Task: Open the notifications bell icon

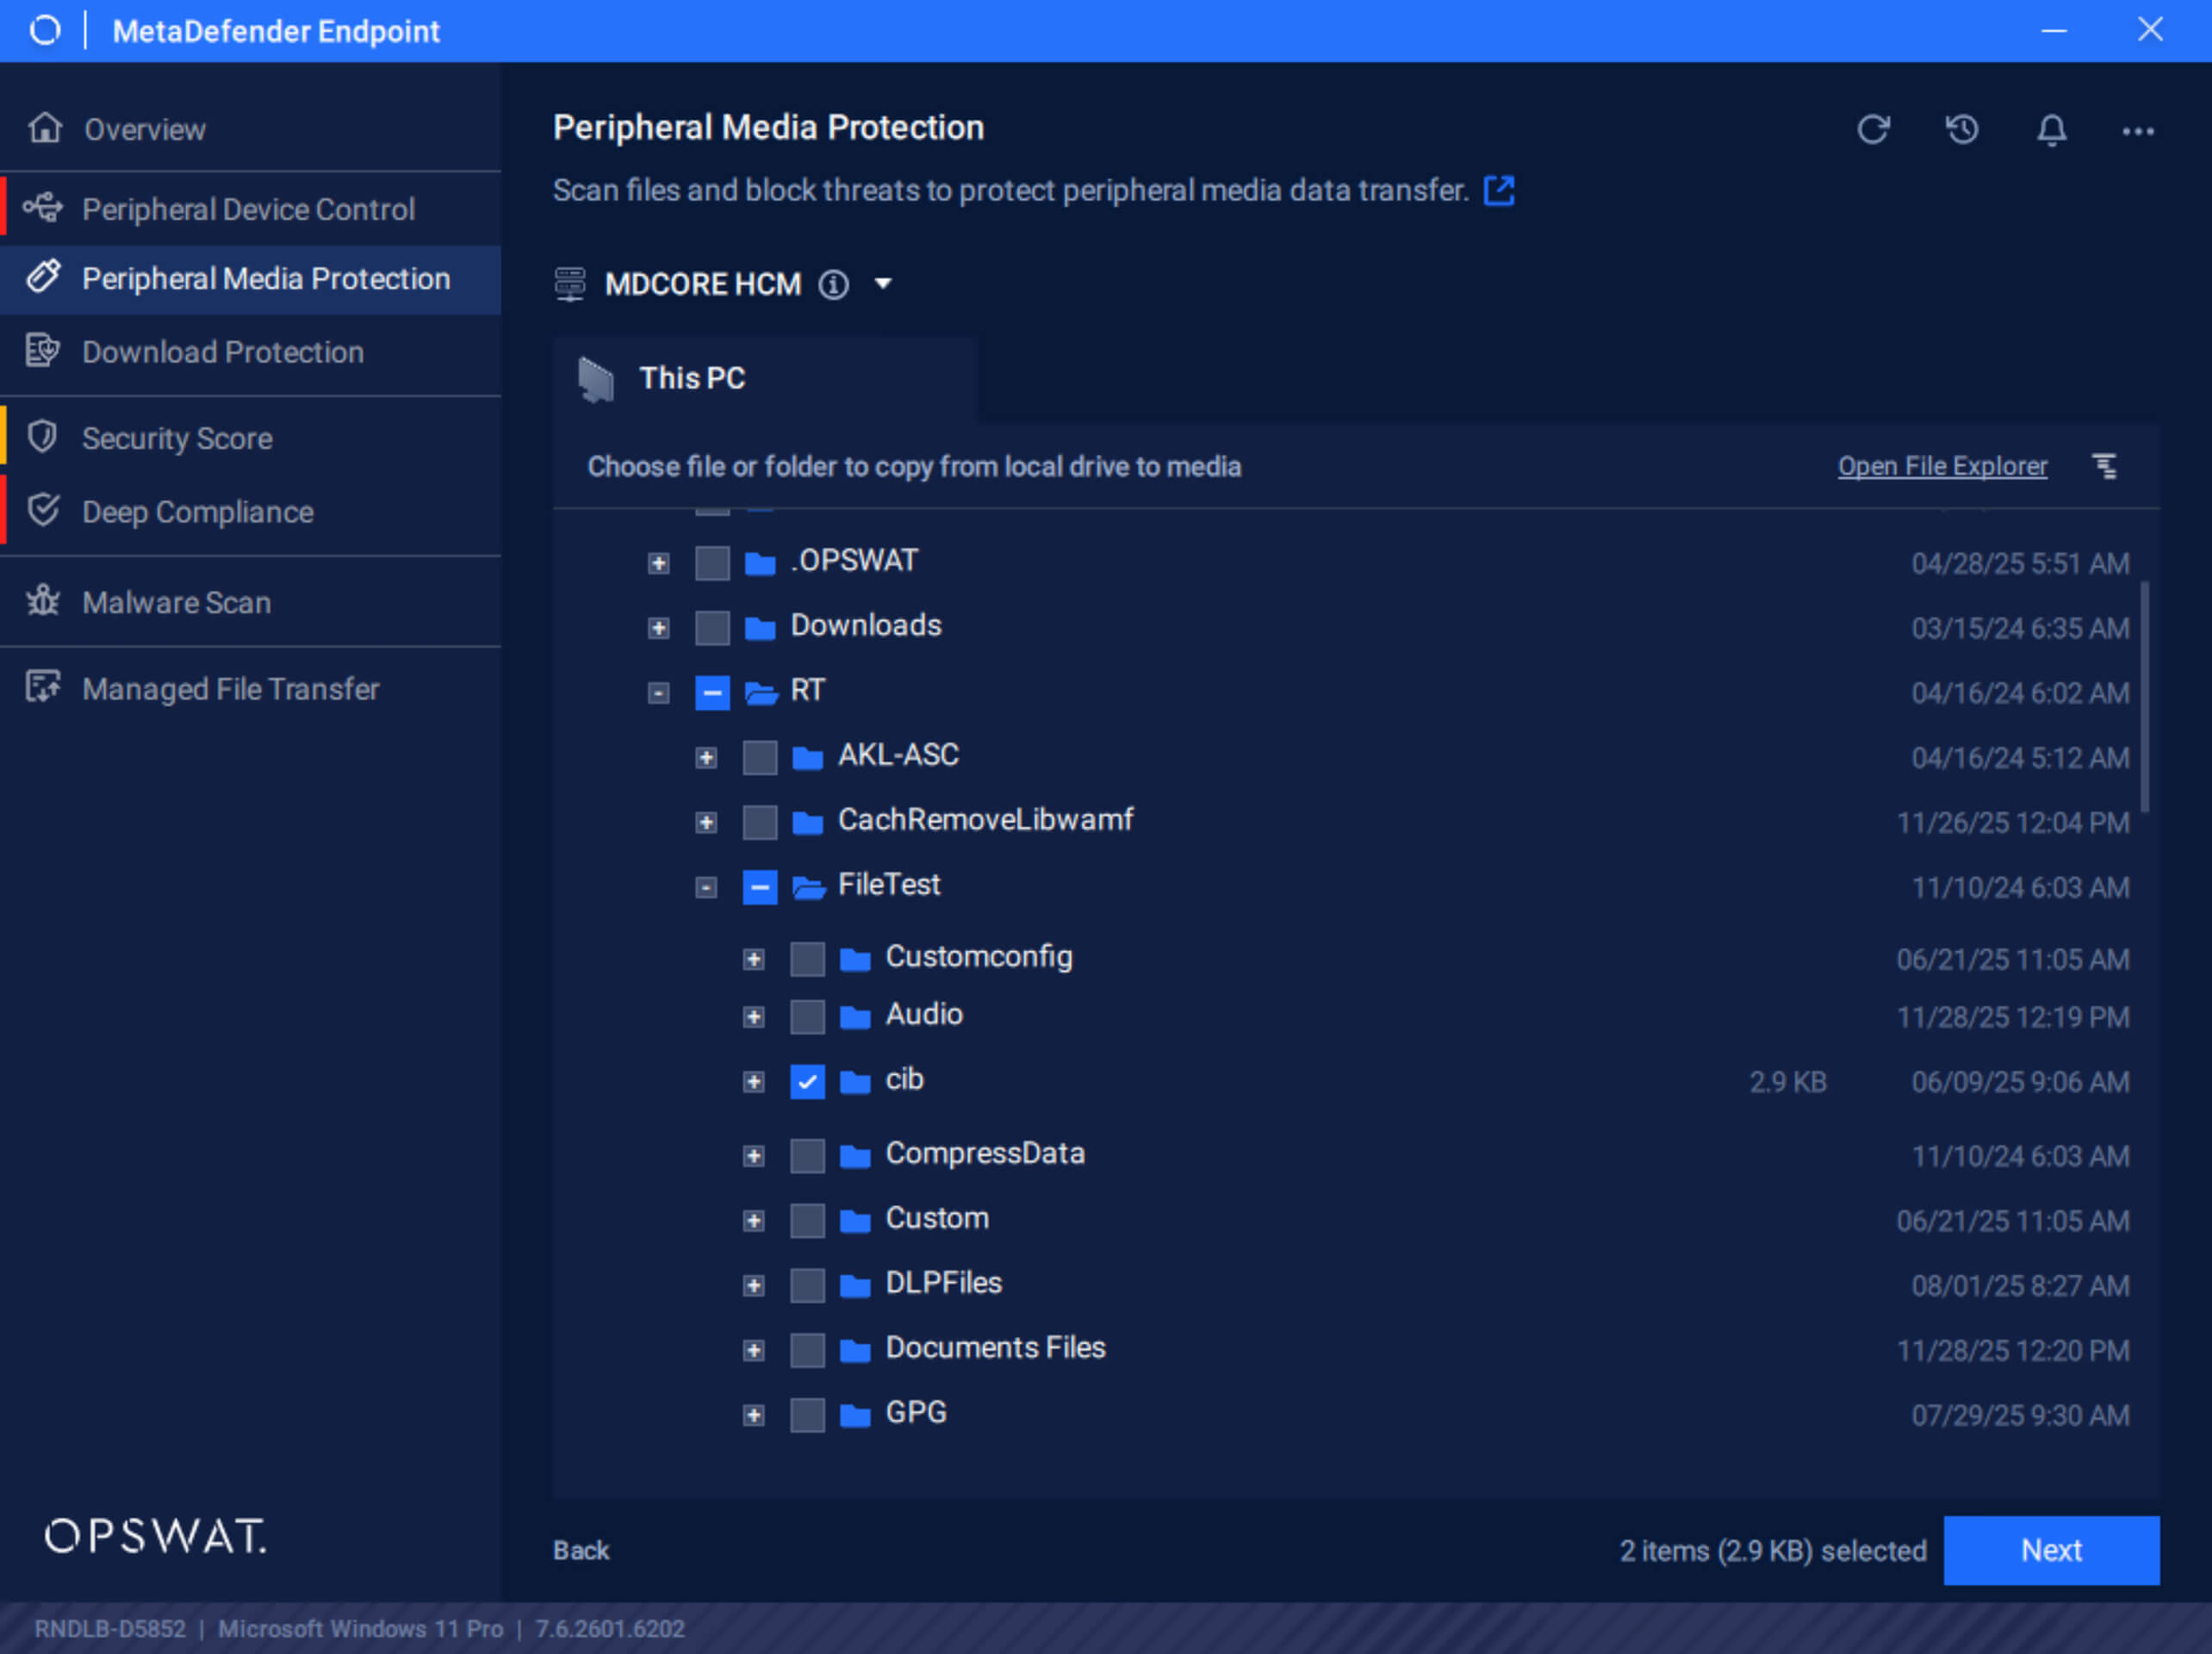Action: [2051, 129]
